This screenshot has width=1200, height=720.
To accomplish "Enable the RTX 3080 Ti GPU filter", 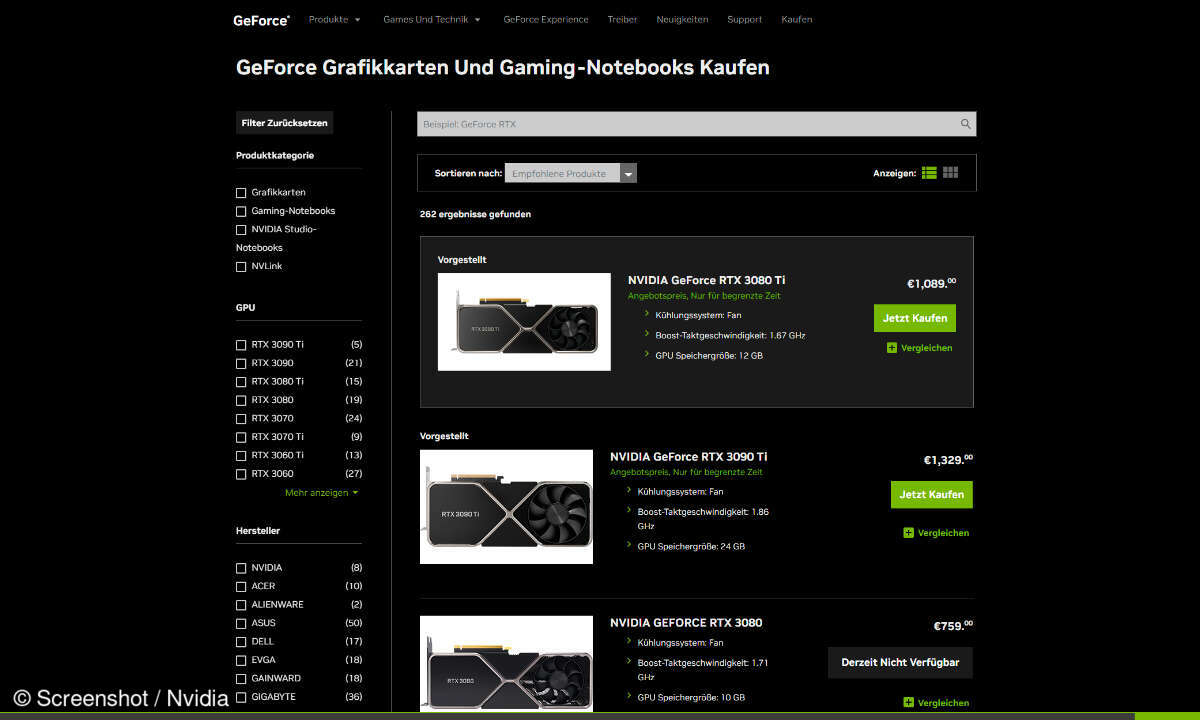I will 241,381.
